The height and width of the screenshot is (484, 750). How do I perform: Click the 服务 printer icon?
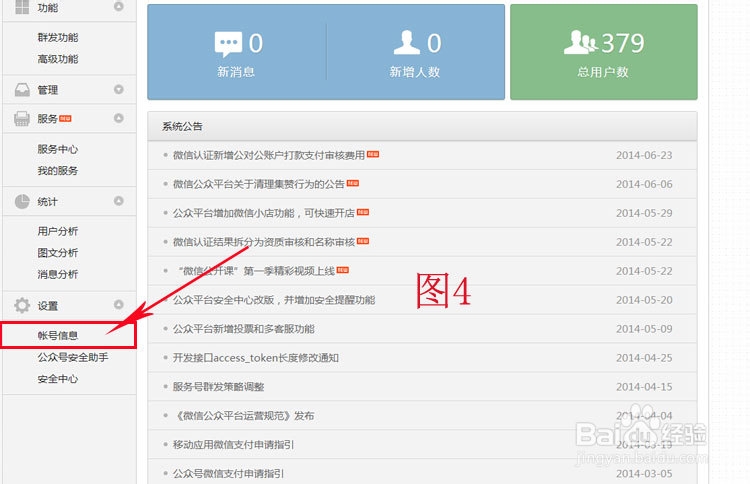[22, 119]
